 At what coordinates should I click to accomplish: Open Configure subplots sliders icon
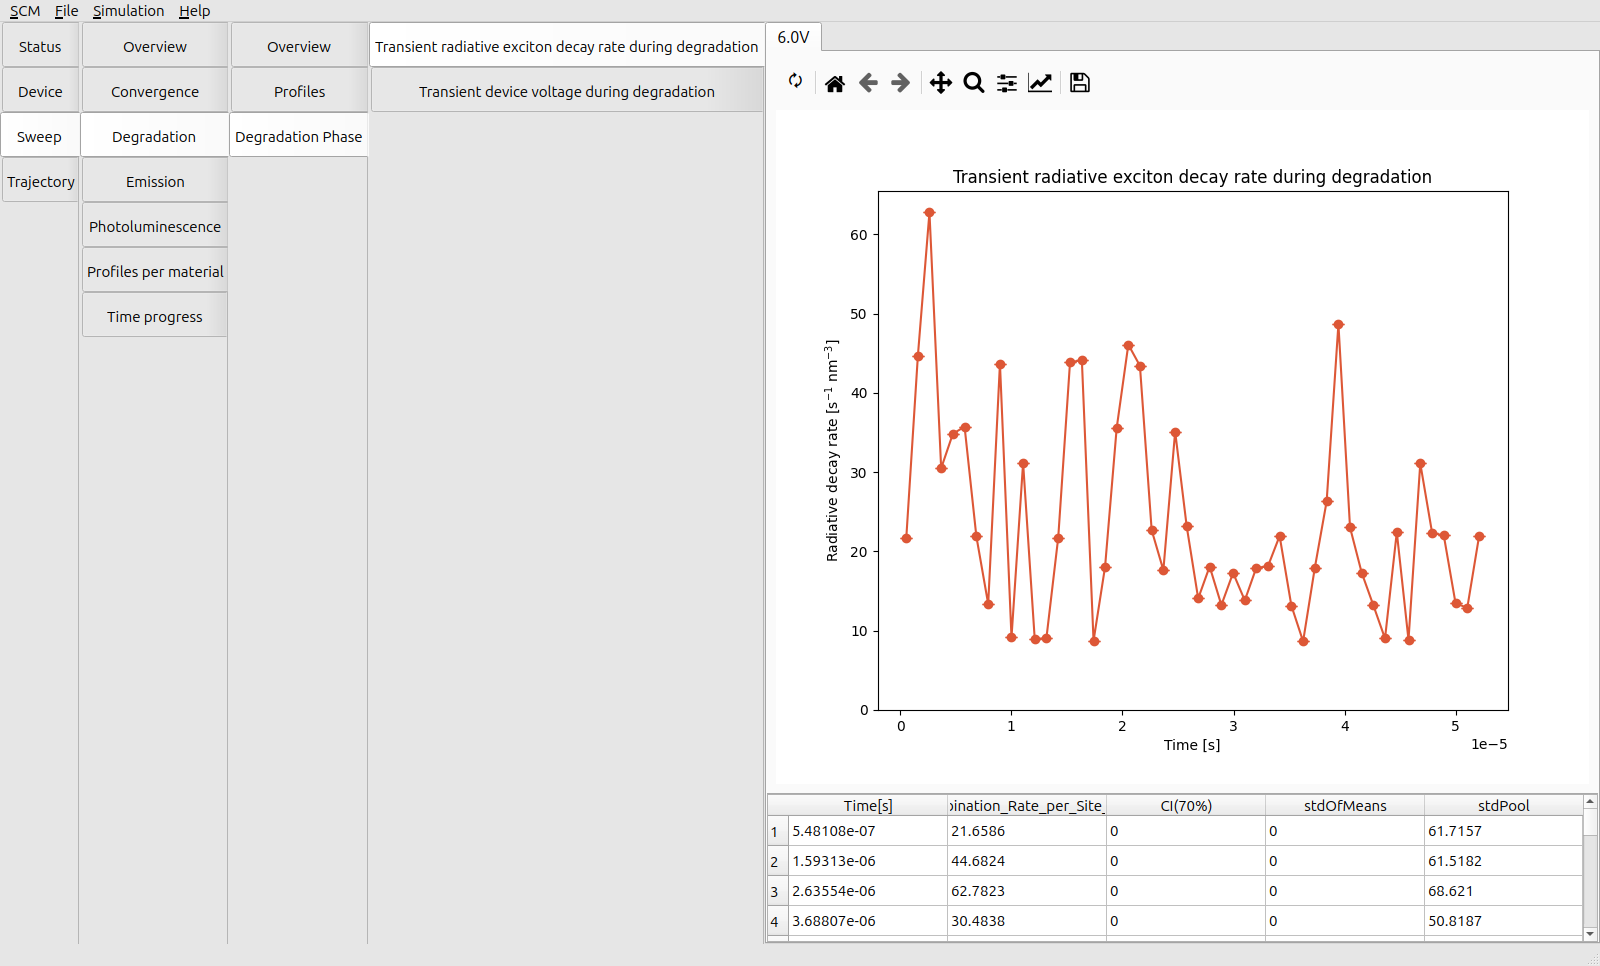tap(1007, 83)
